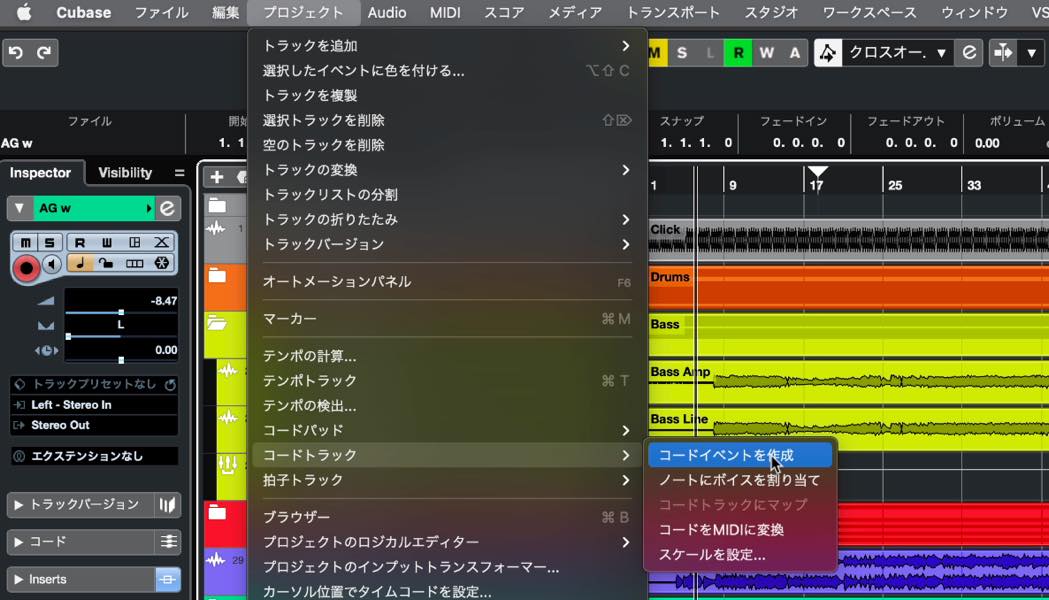This screenshot has width=1049, height=600.
Task: Choose オートメーションパネル menu entry
Action: [x=447, y=282]
